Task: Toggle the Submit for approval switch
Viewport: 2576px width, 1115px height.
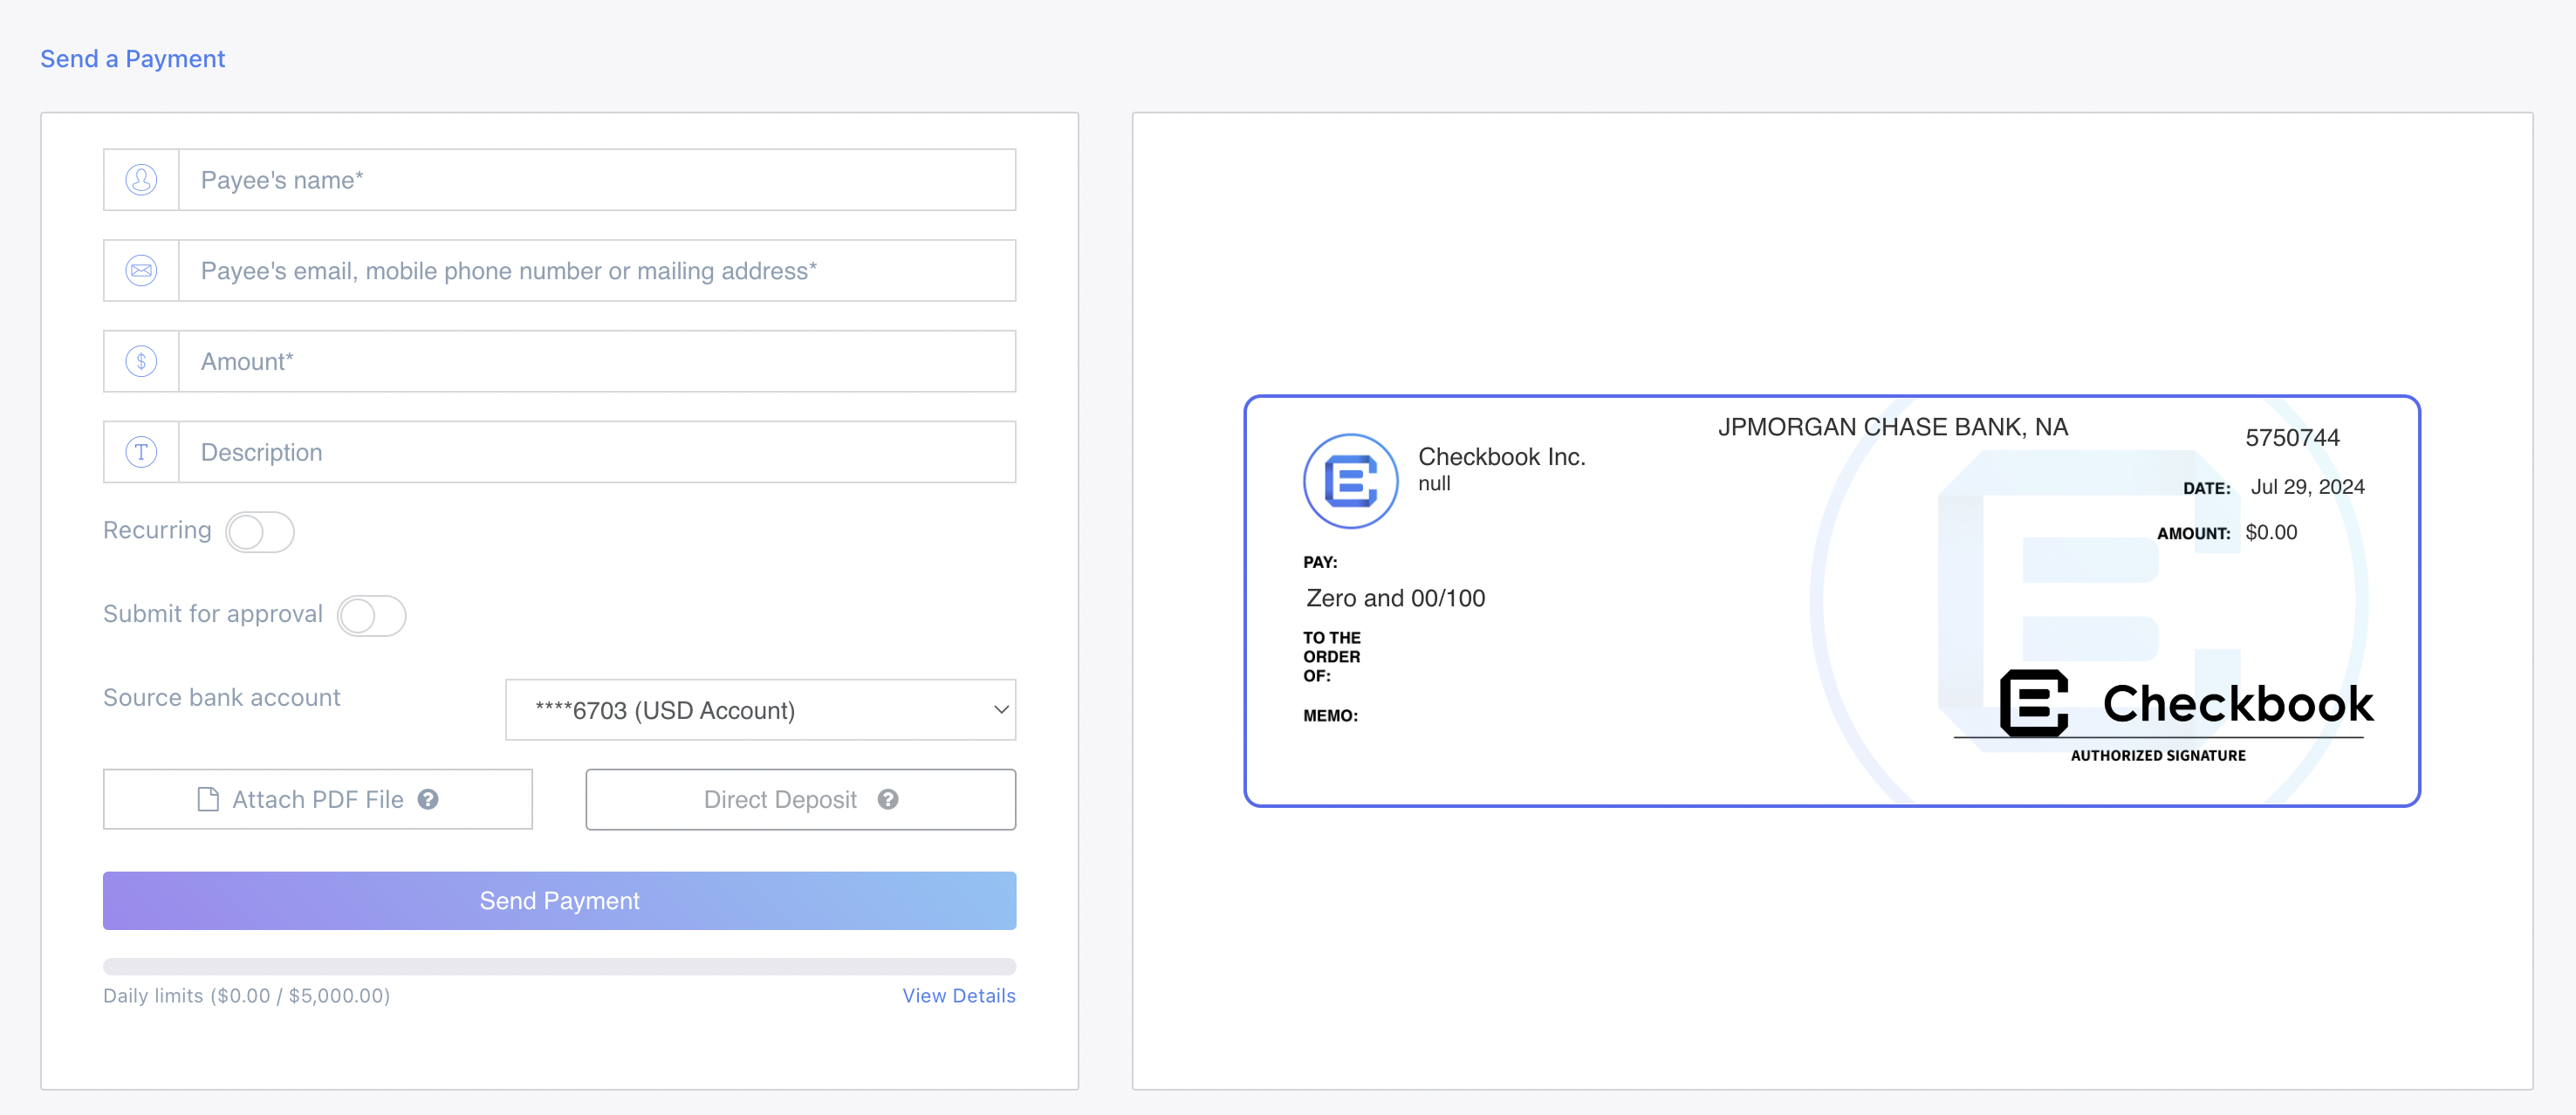Action: coord(373,614)
